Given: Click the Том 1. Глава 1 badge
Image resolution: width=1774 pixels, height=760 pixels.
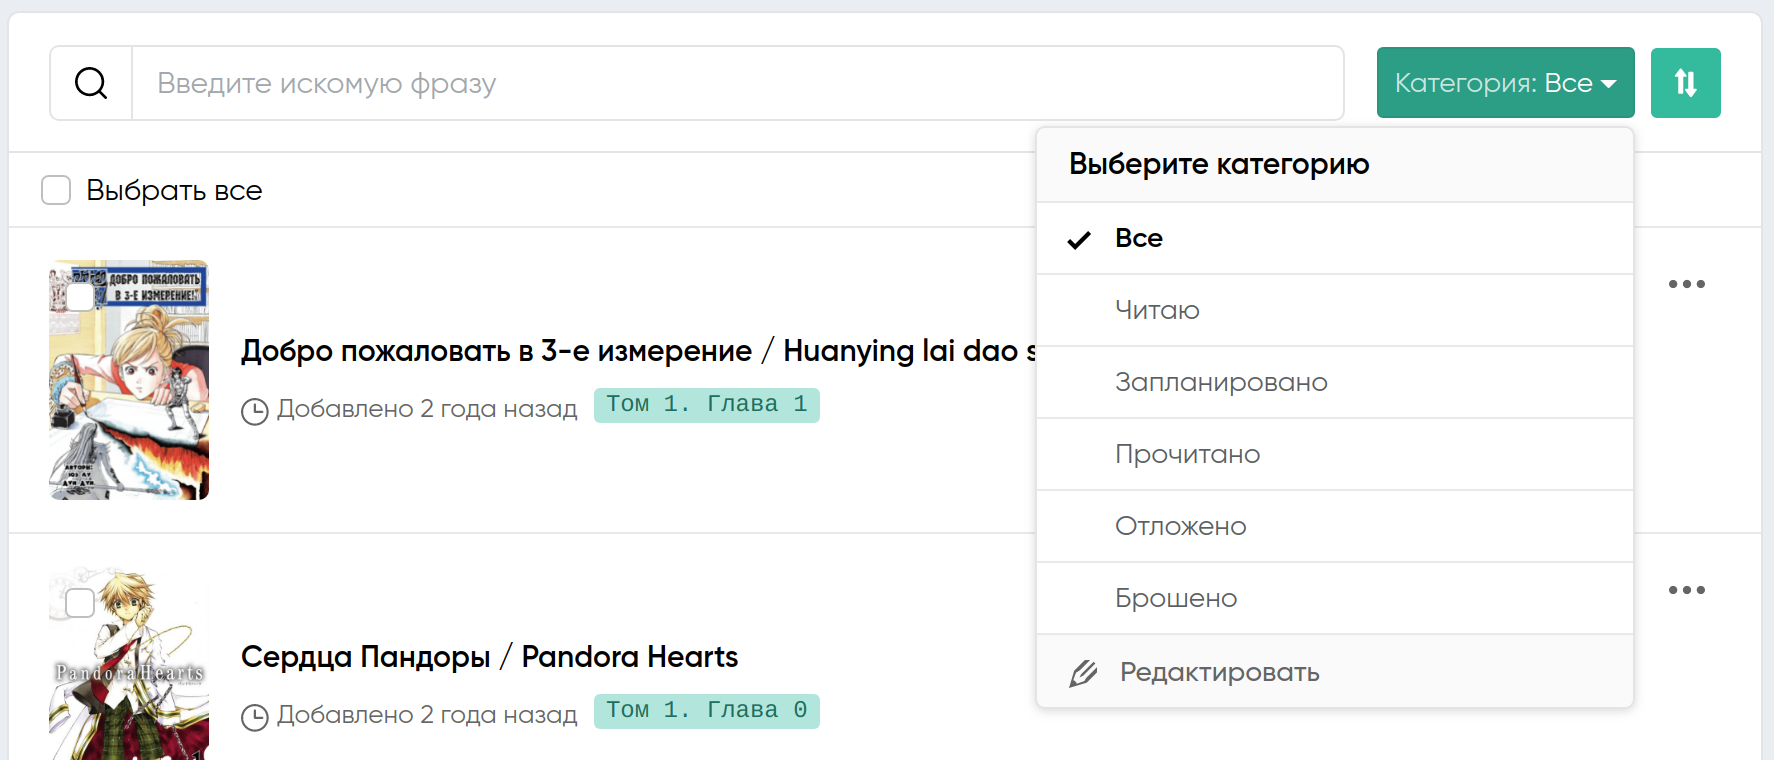Looking at the screenshot, I should coord(706,405).
